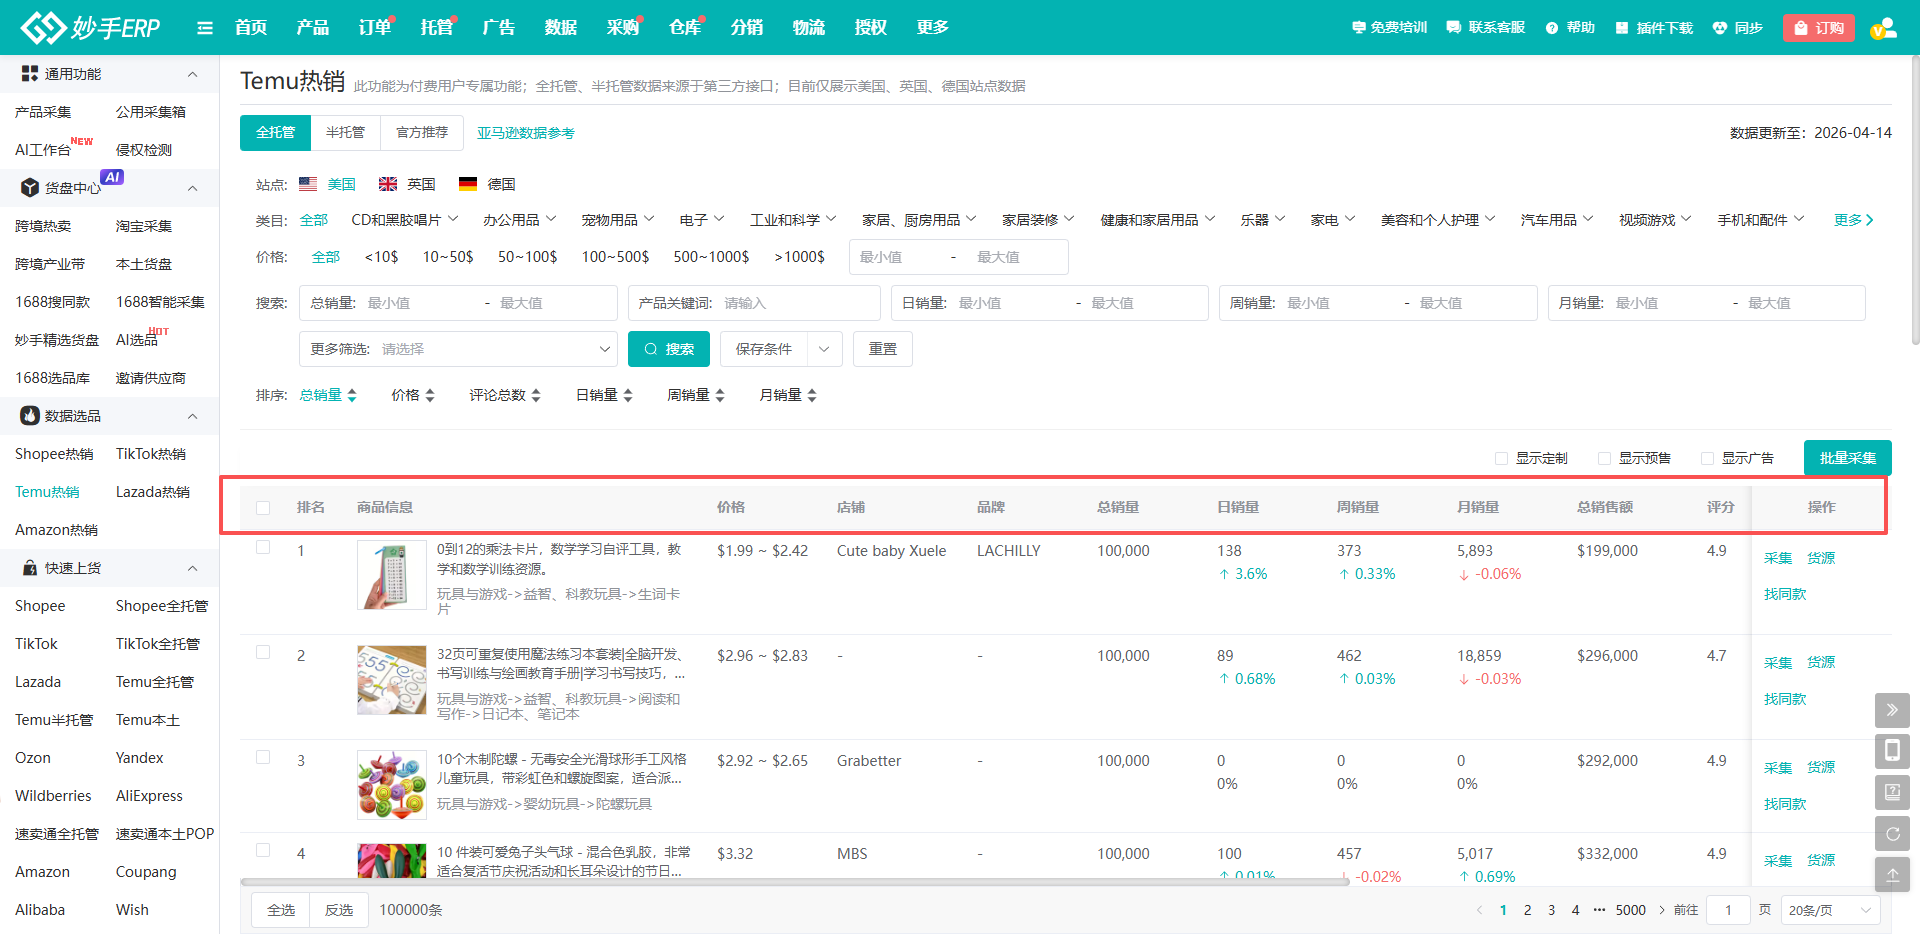This screenshot has width=1920, height=934.
Task: Click the 货盘中心 box icon
Action: pos(30,188)
